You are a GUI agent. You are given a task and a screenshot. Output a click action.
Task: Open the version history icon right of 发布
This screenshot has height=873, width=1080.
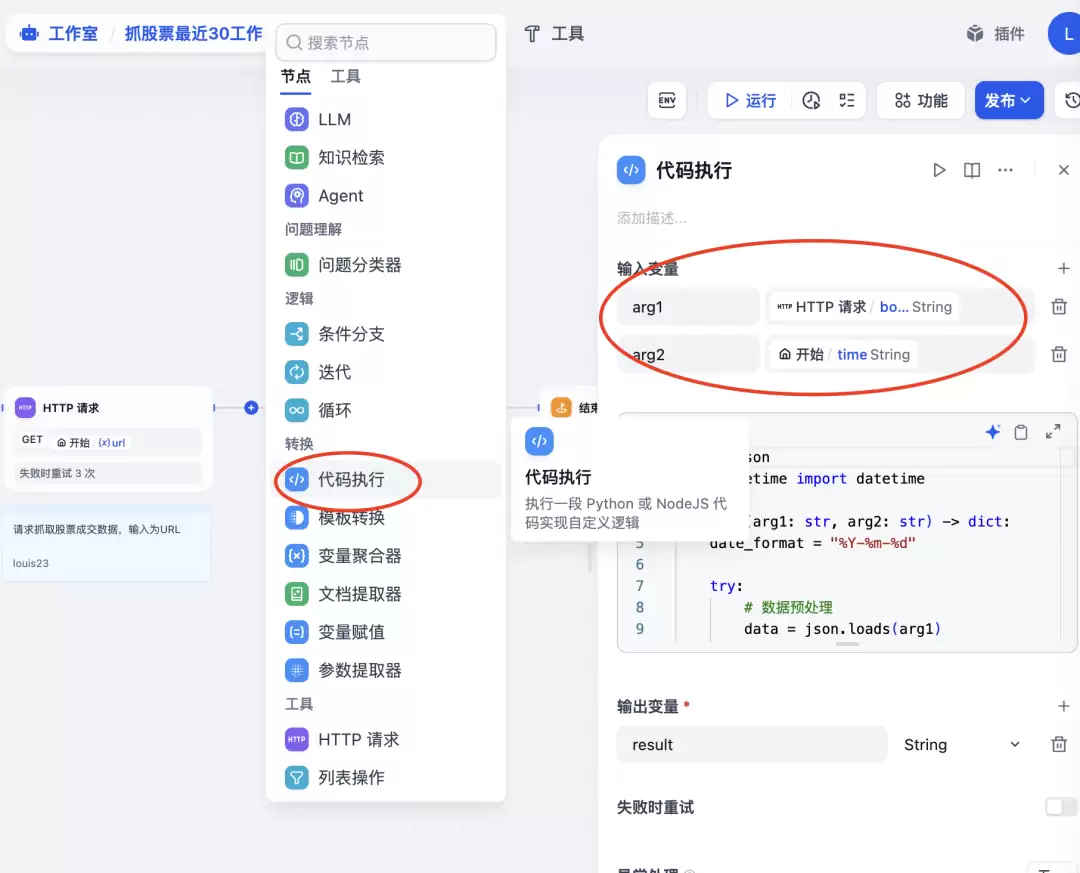tap(1072, 101)
